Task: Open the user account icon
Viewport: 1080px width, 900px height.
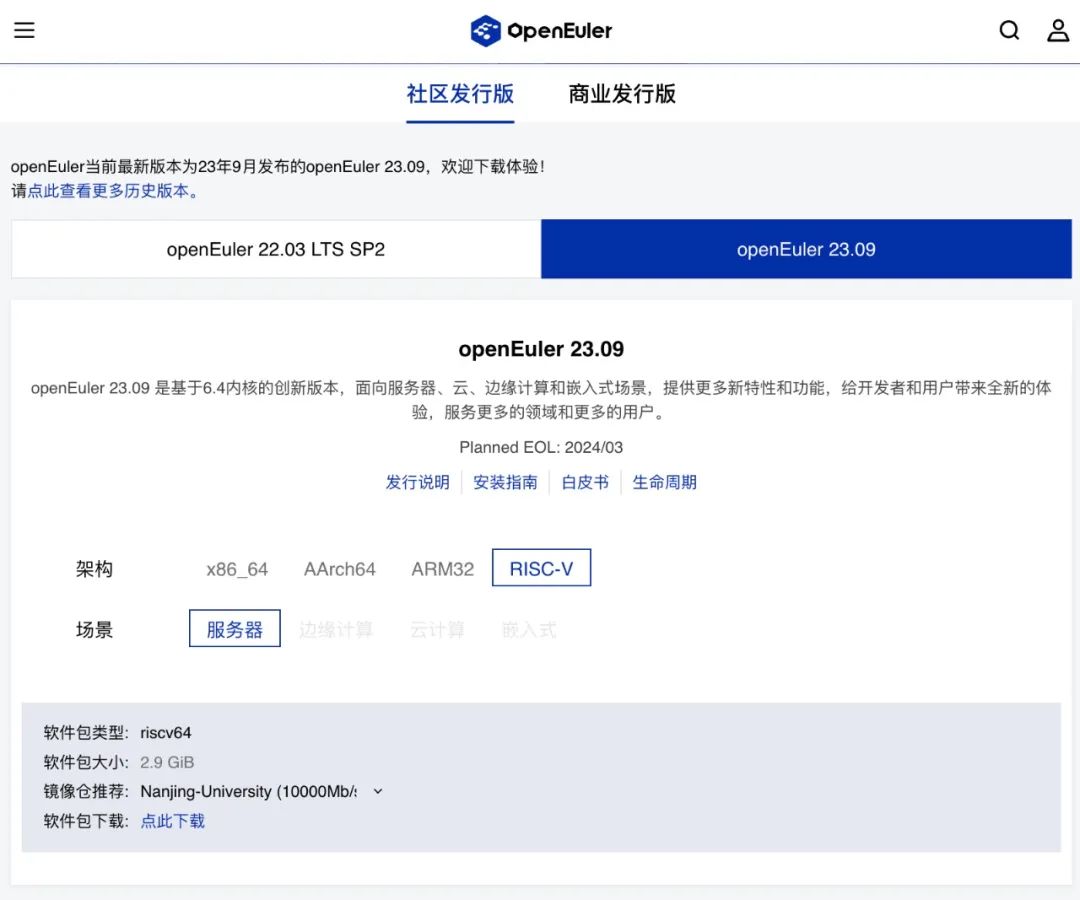Action: coord(1058,30)
